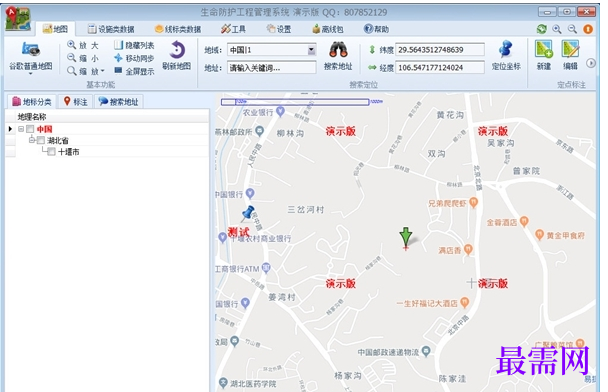
Task: Enable 移动同步 in the ribbon
Action: pos(134,58)
